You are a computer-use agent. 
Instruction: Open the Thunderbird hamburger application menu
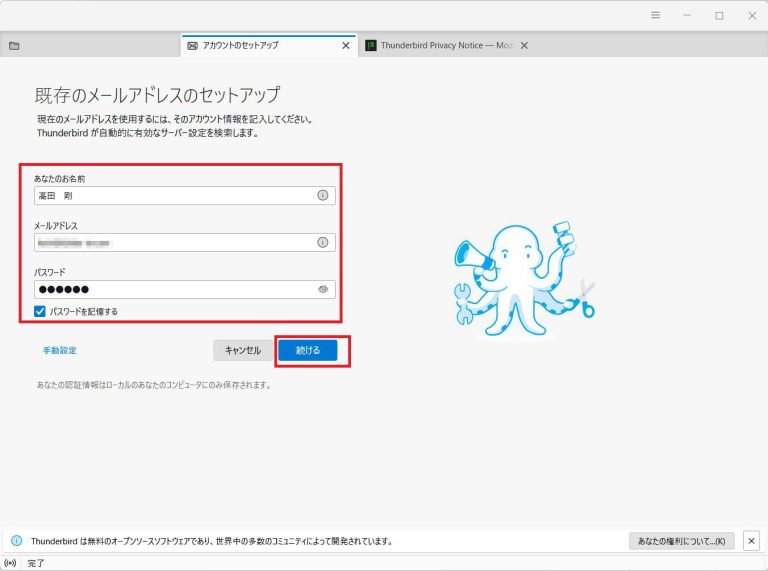pos(655,15)
